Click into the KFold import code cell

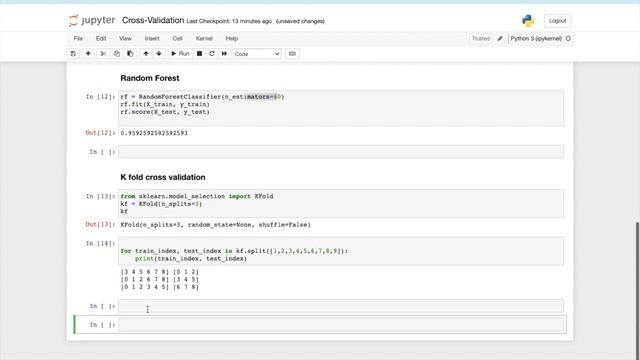click(x=341, y=204)
